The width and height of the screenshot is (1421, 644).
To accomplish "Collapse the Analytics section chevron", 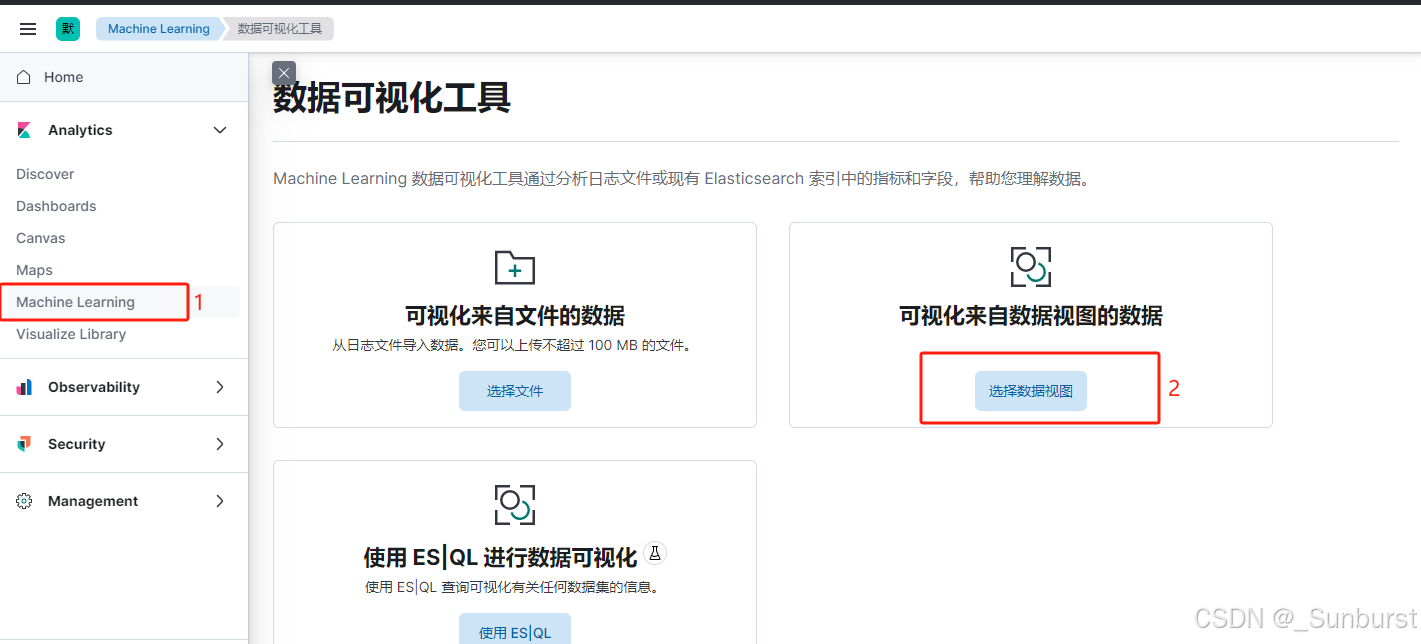I will 220,130.
